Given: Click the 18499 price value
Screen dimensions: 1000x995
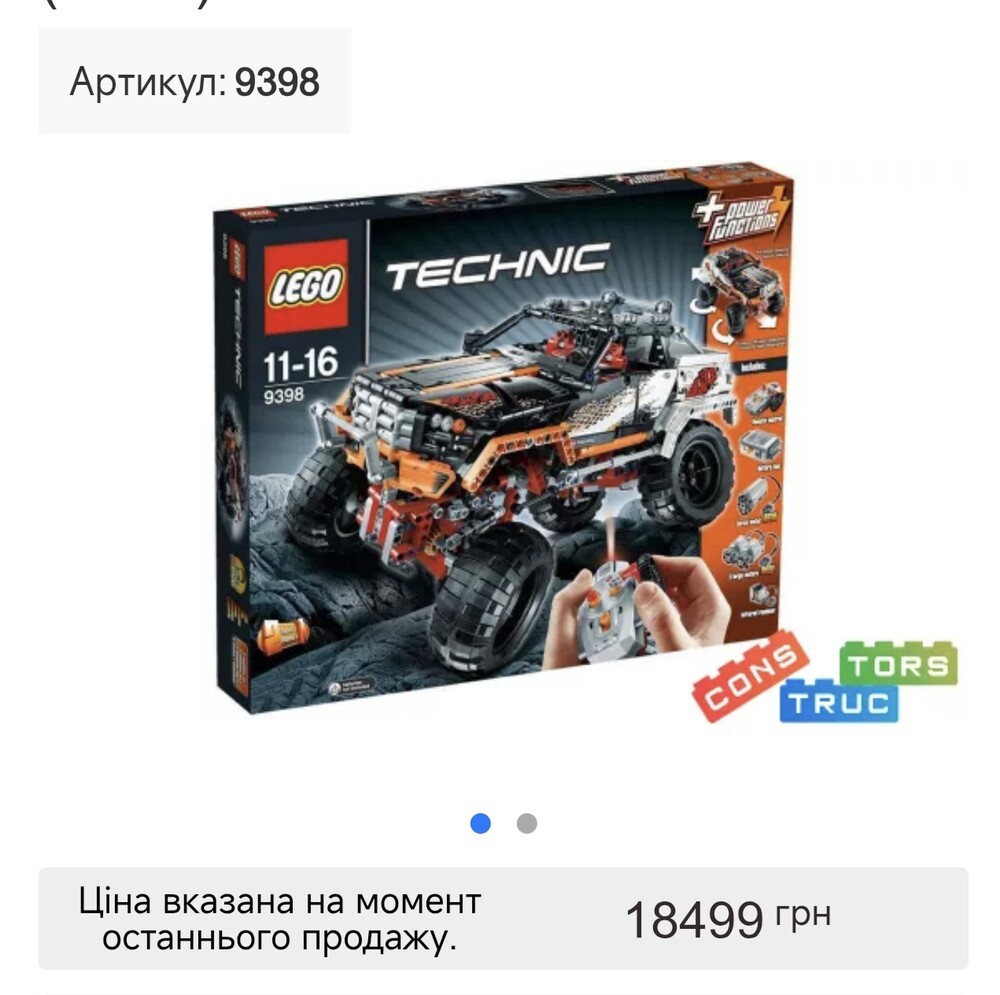Looking at the screenshot, I should tap(695, 920).
